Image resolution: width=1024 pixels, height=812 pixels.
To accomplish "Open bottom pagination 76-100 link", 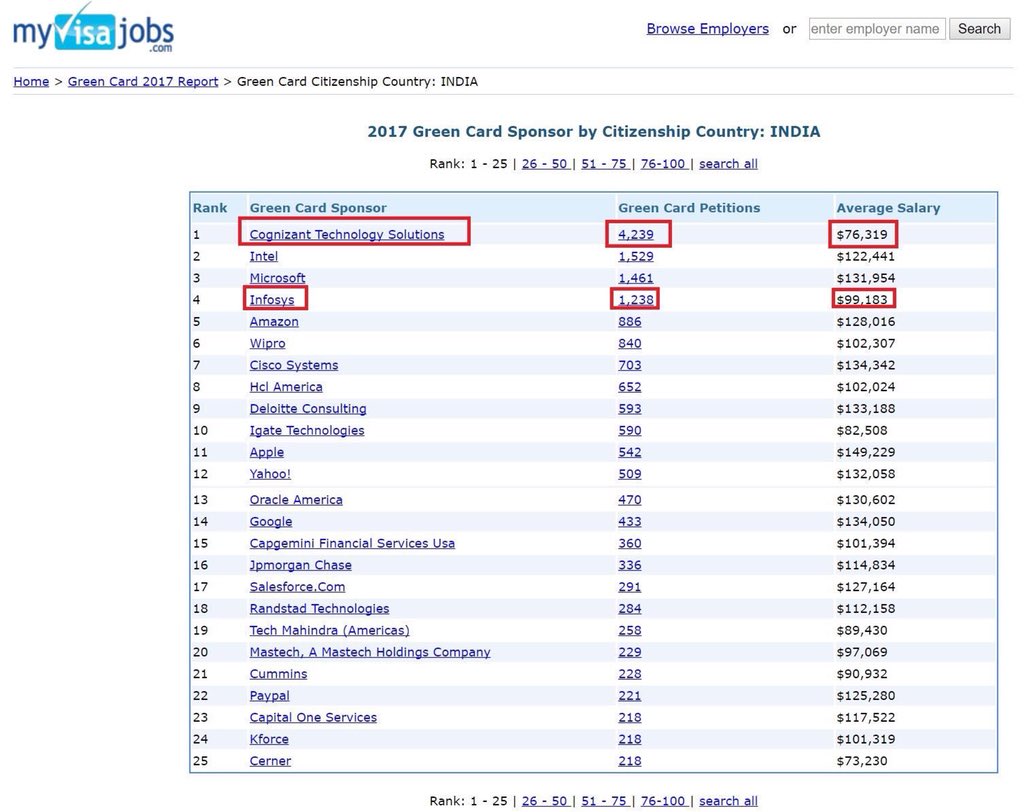I will pos(663,801).
